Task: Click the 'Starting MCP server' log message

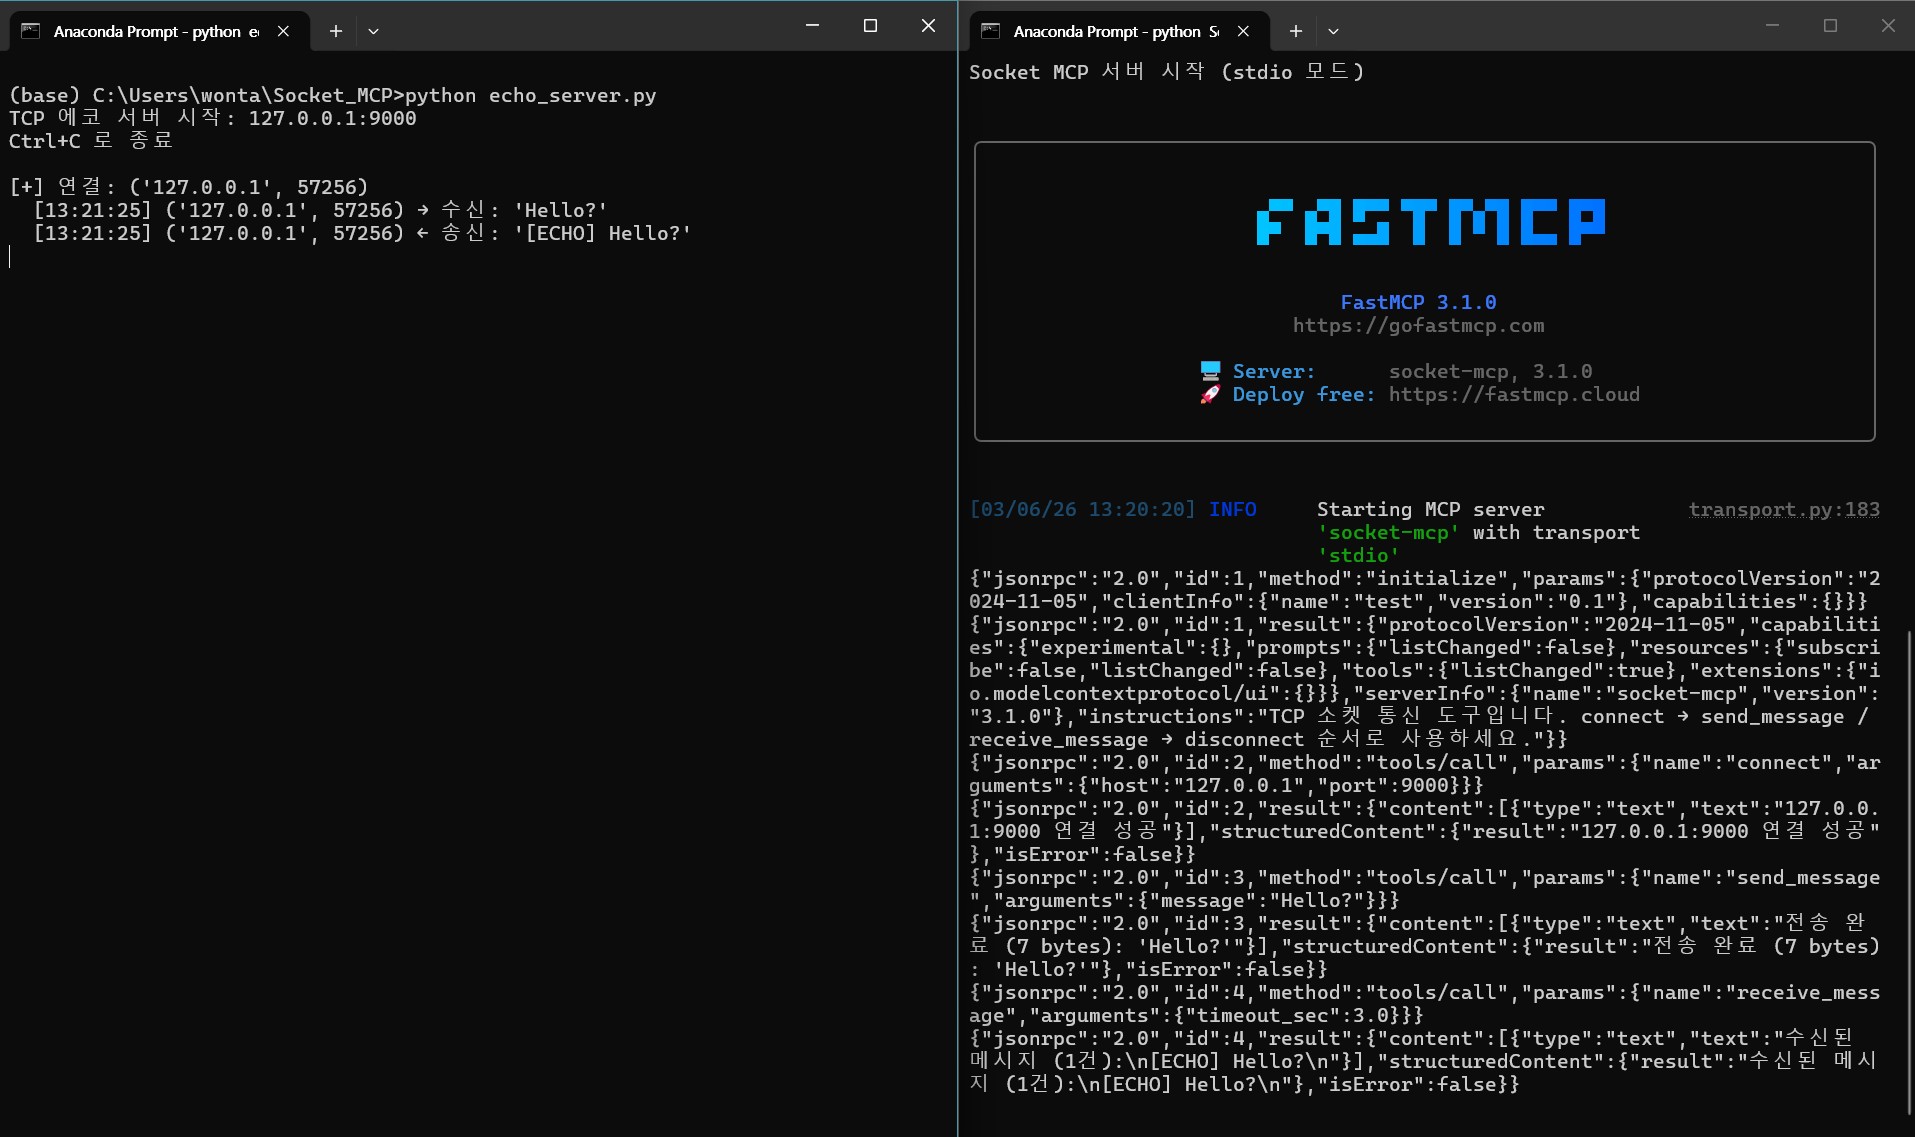Action: click(x=1430, y=509)
